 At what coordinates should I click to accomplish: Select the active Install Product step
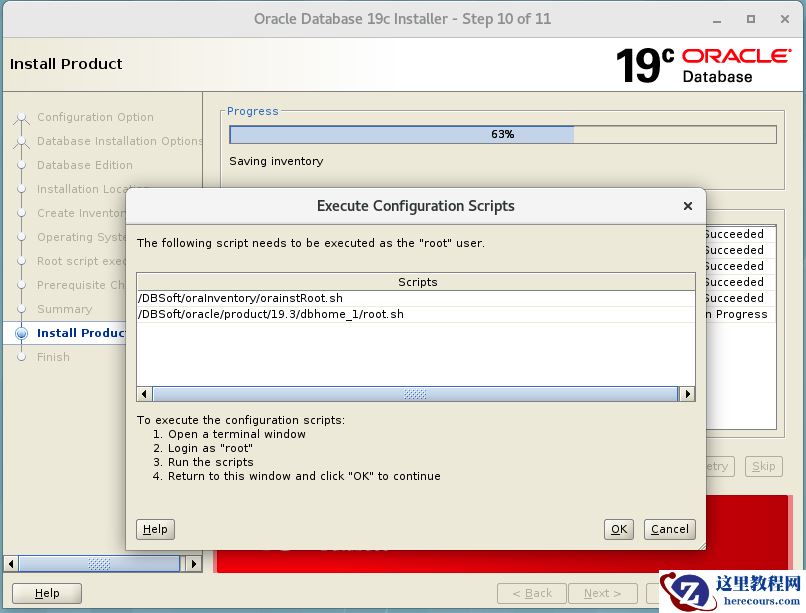tap(81, 333)
